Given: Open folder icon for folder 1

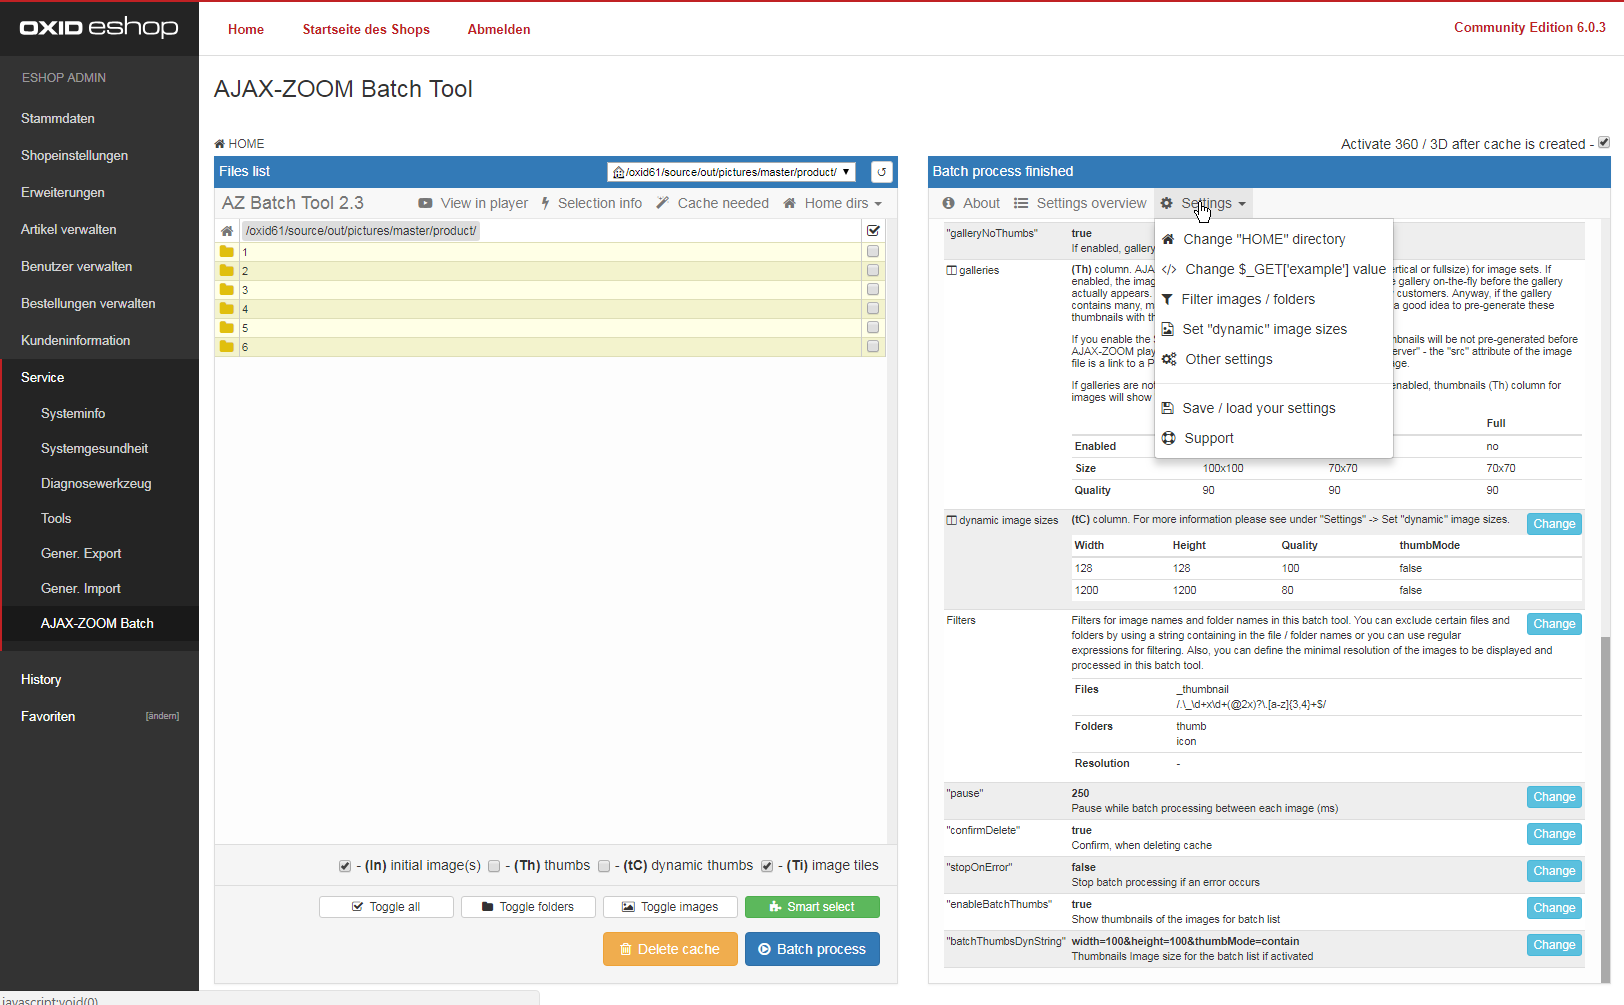Looking at the screenshot, I should 227,252.
